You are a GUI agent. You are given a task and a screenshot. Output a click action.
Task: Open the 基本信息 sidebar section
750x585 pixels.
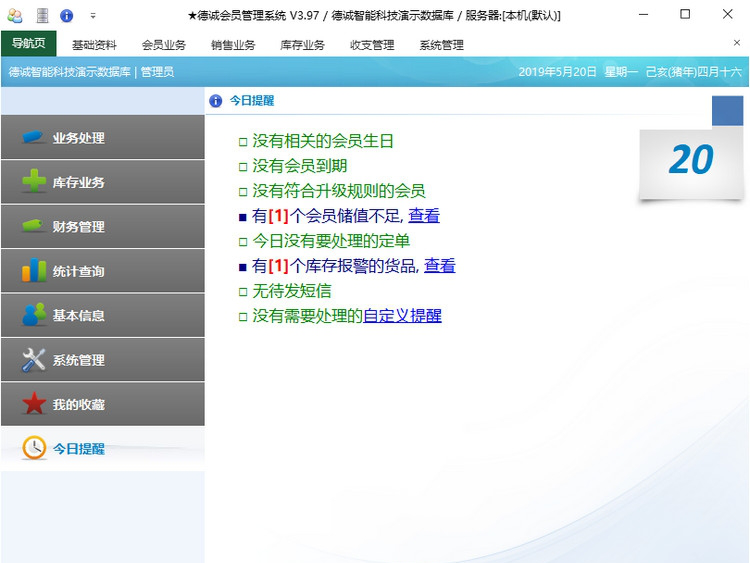pyautogui.click(x=103, y=315)
